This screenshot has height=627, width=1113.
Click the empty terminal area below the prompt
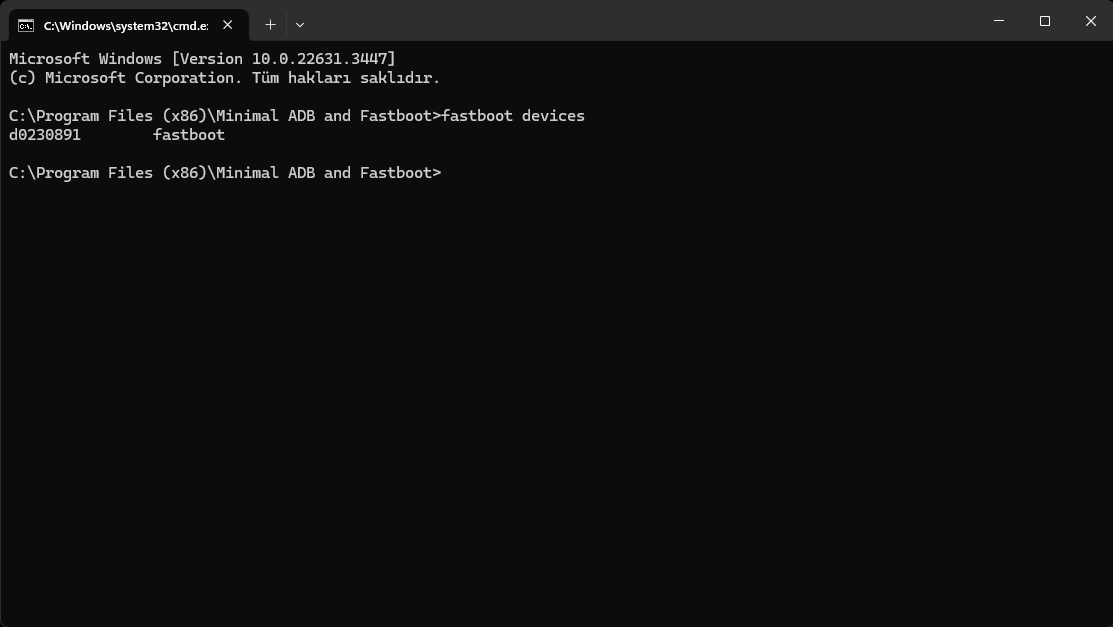pos(556,400)
